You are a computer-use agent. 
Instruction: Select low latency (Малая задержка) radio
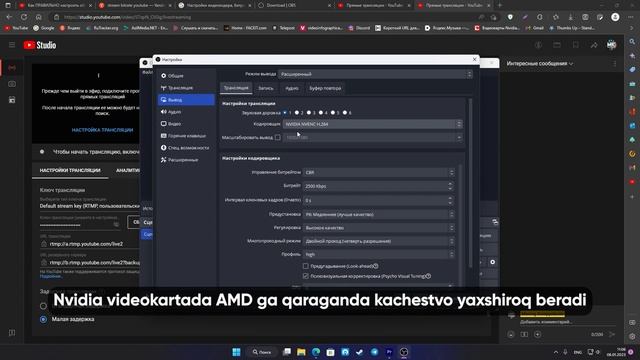click(43, 320)
